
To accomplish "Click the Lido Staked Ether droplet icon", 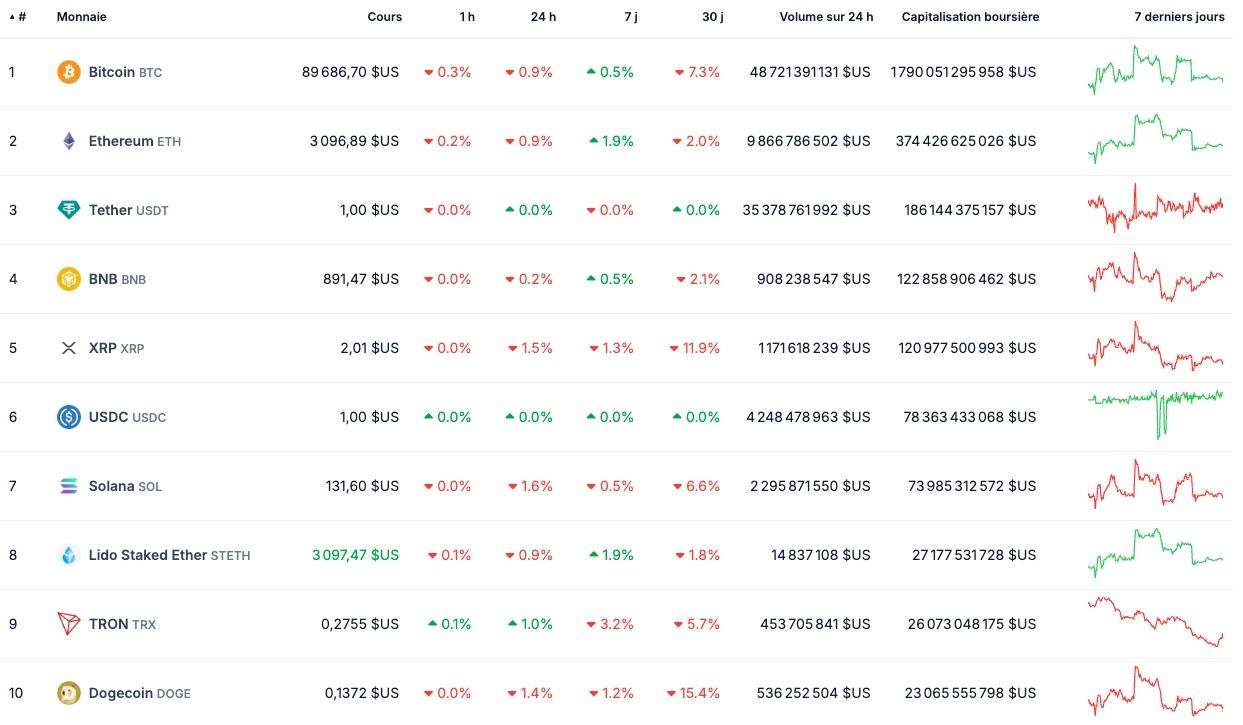I will (x=68, y=555).
